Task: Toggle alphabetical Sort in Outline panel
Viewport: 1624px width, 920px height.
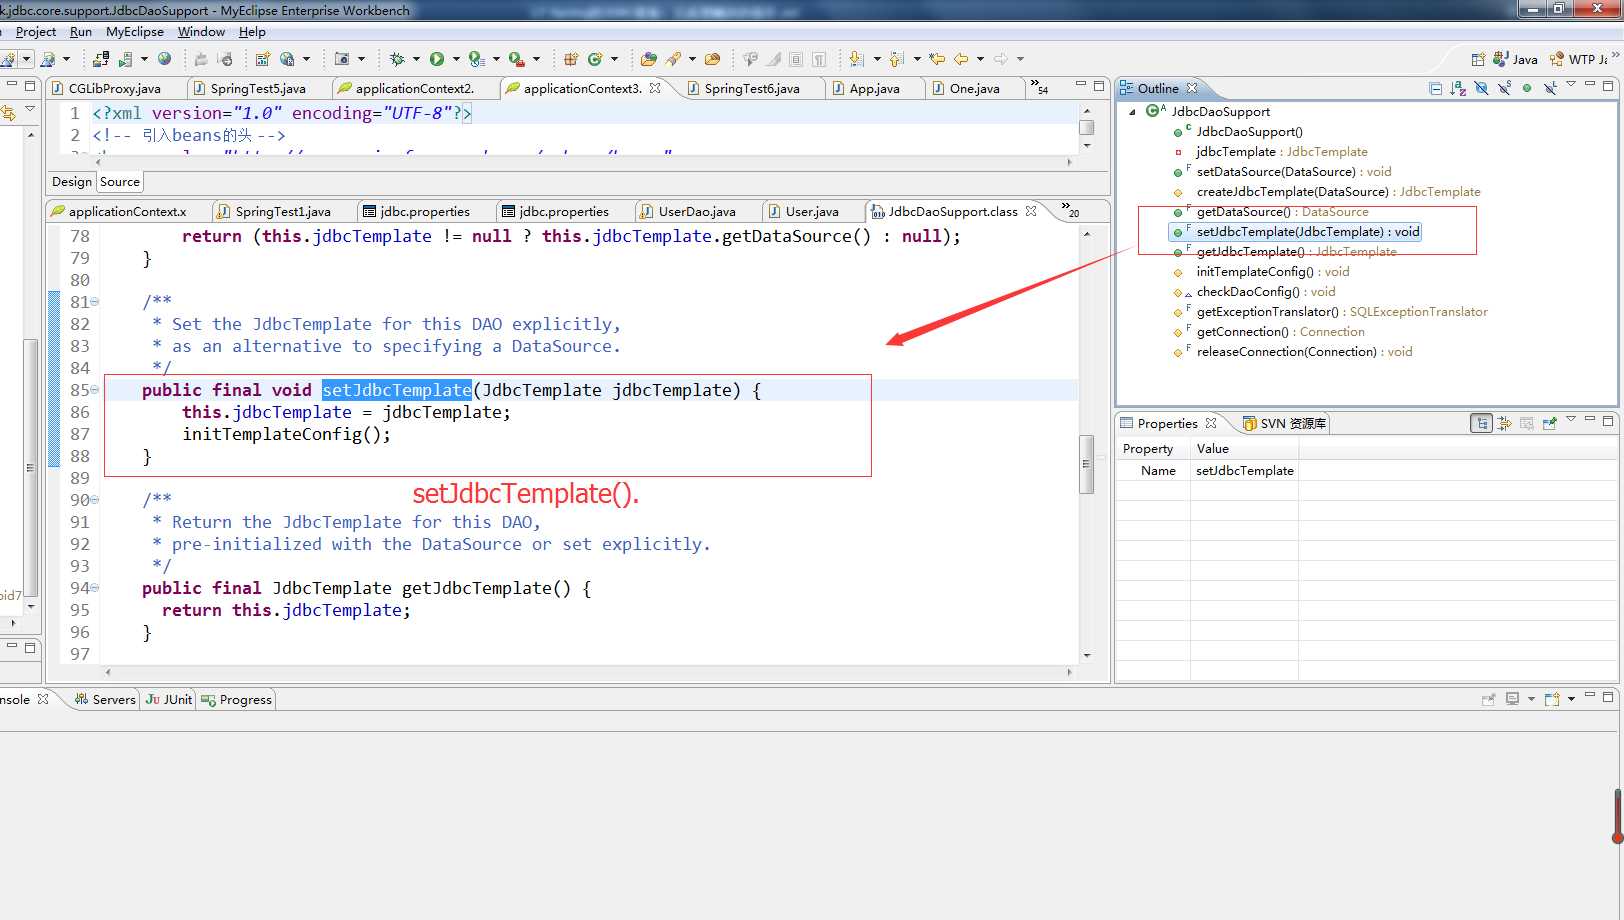Action: coord(1458,88)
